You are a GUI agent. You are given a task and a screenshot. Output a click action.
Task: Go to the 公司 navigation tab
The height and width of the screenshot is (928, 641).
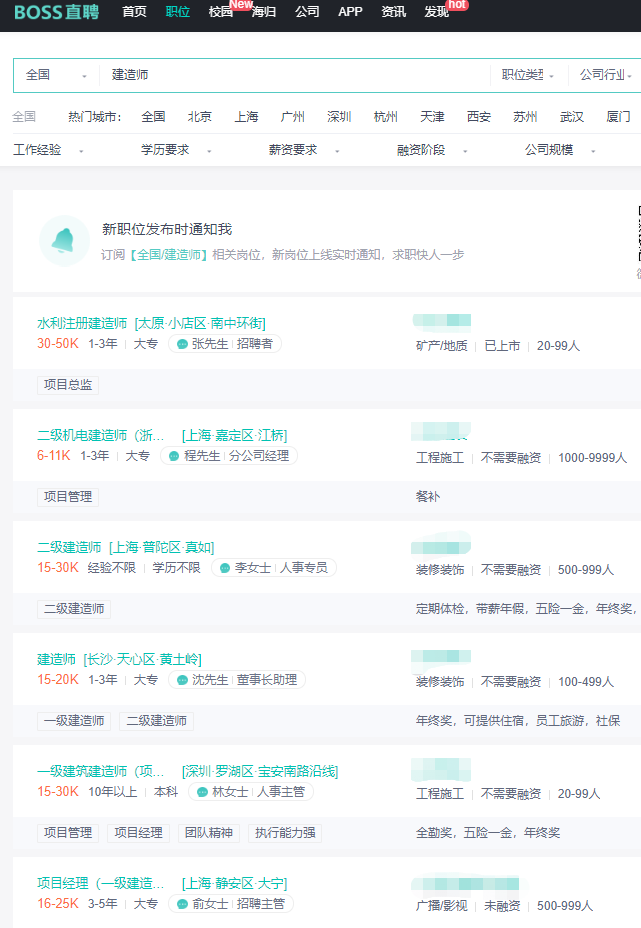(x=307, y=12)
